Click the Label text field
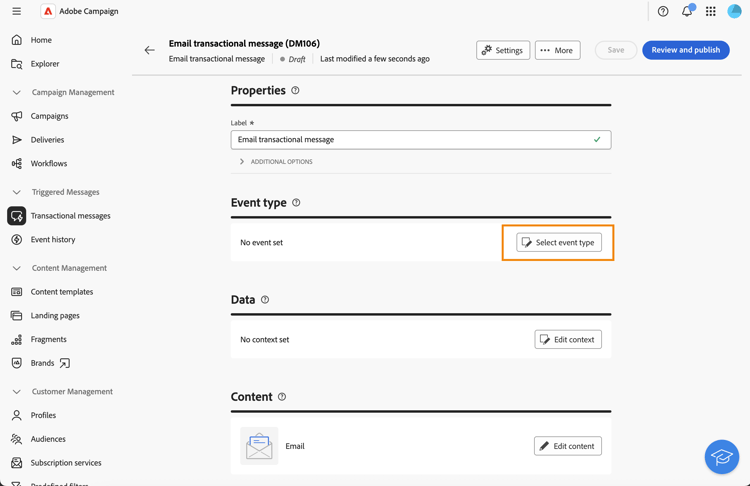This screenshot has height=486, width=750. coord(410,140)
